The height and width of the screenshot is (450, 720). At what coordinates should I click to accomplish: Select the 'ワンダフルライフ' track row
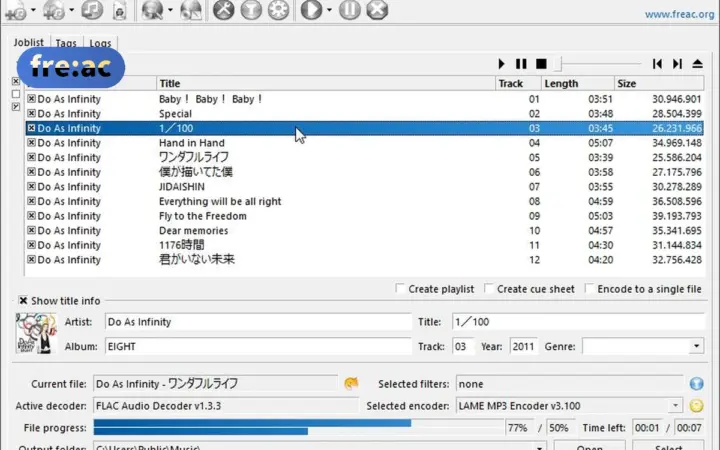[x=365, y=157]
